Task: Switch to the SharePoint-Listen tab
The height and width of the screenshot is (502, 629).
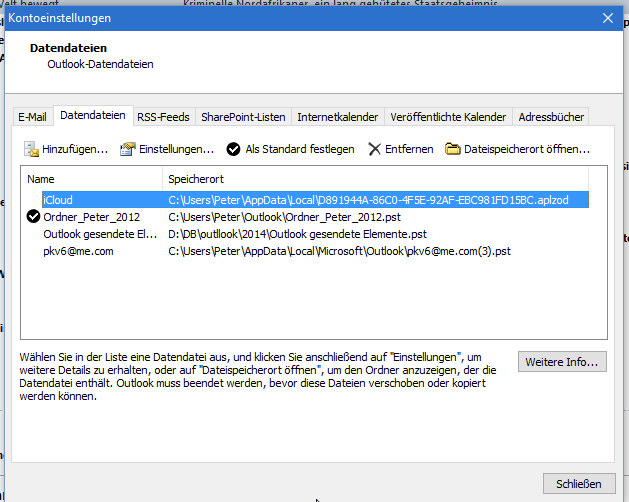Action: point(243,117)
